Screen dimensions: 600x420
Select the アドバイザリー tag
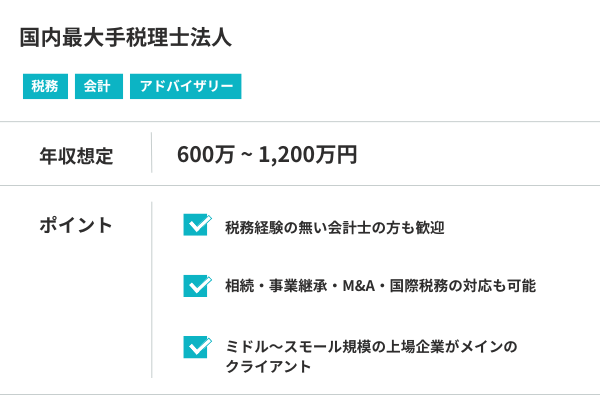pos(185,87)
